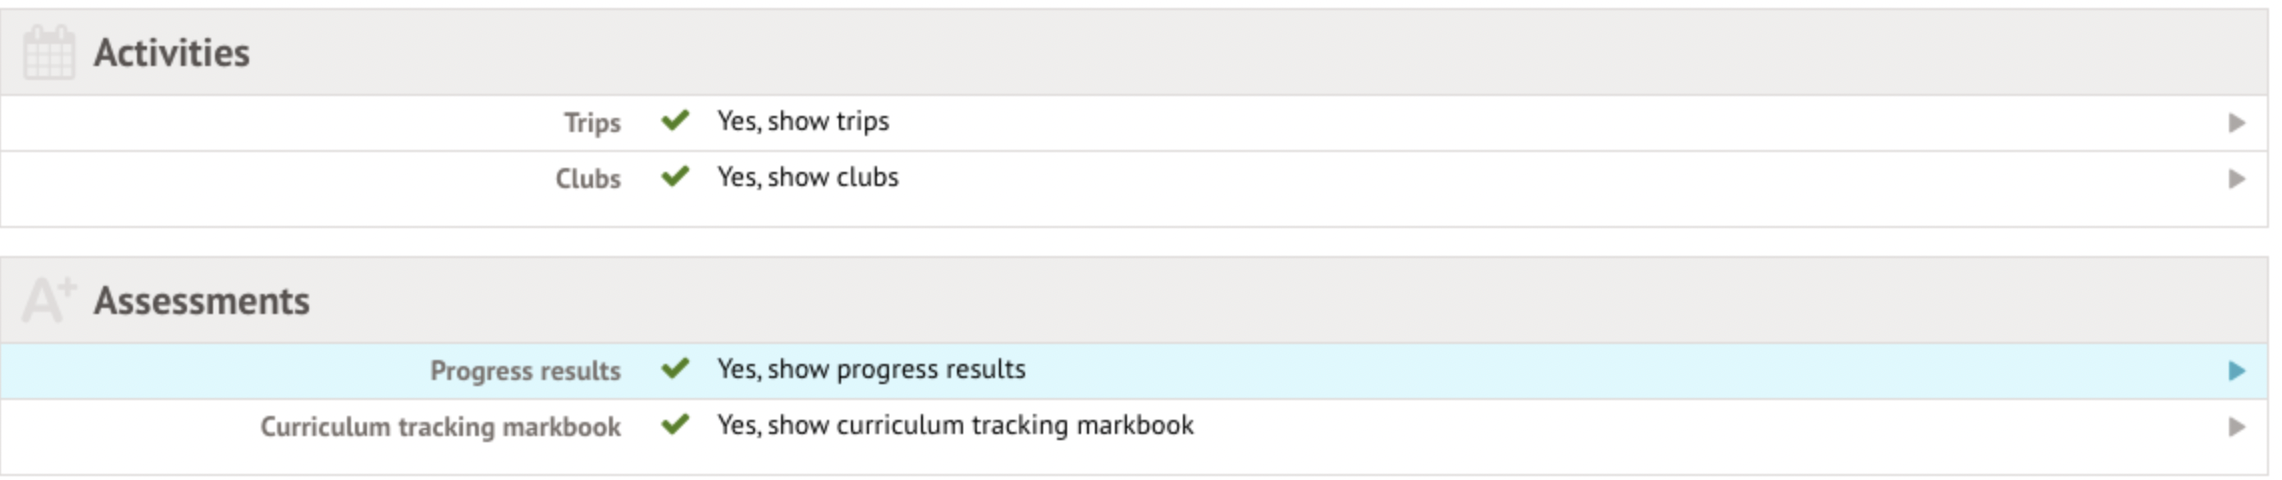Select 'Yes, show clubs' setting text

pos(807,177)
